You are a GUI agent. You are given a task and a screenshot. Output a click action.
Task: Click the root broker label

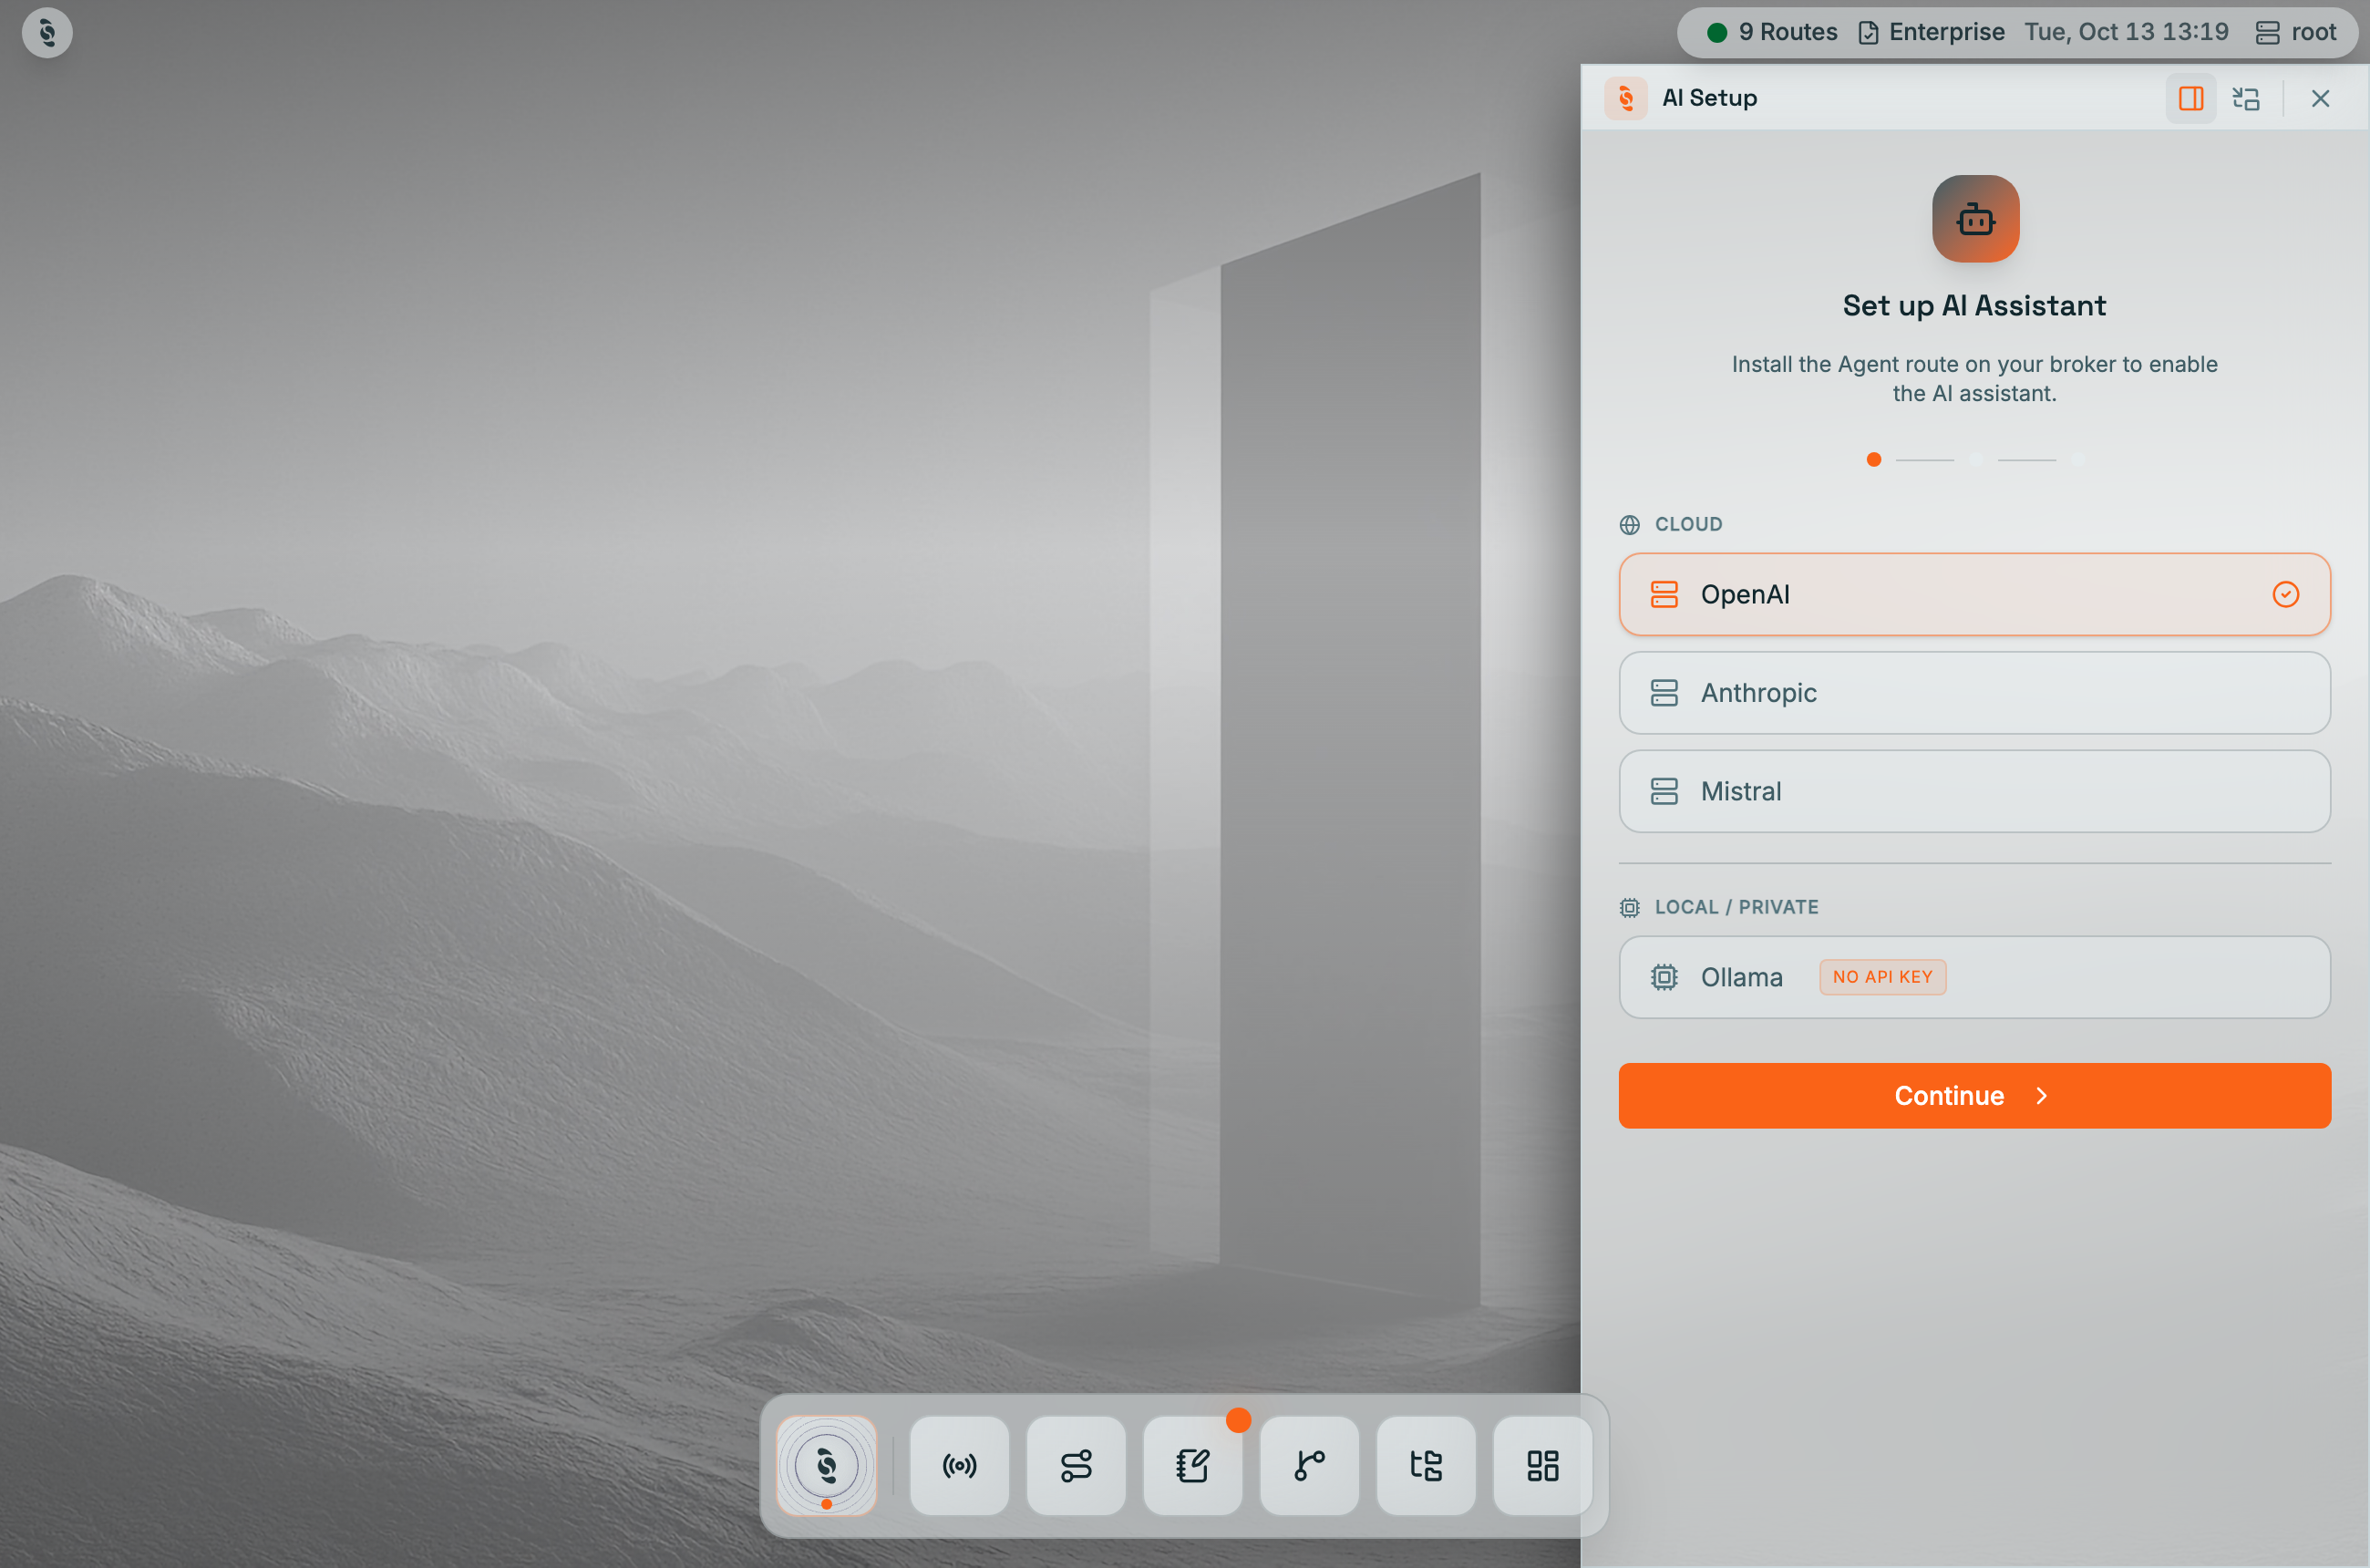click(x=2296, y=32)
